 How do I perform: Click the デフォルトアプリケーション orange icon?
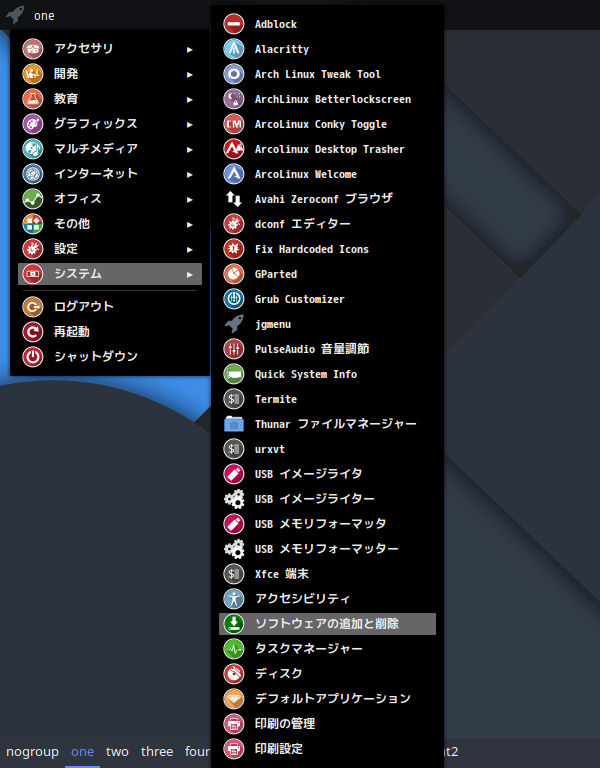coord(234,698)
